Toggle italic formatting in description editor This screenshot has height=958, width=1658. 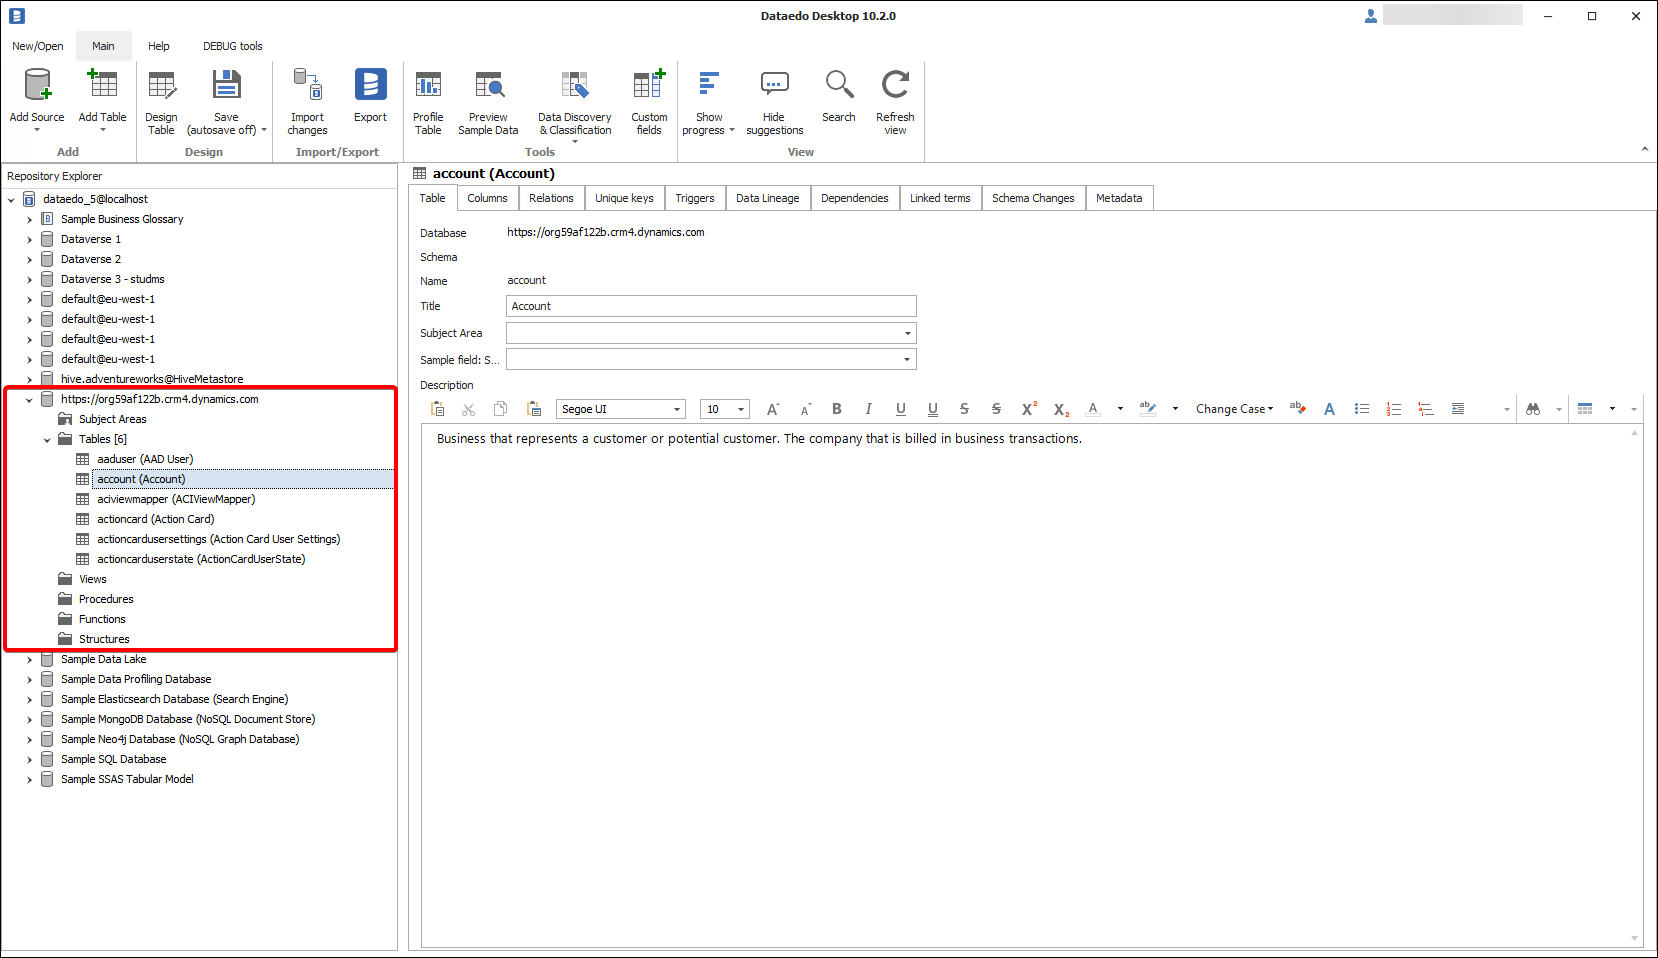[868, 409]
